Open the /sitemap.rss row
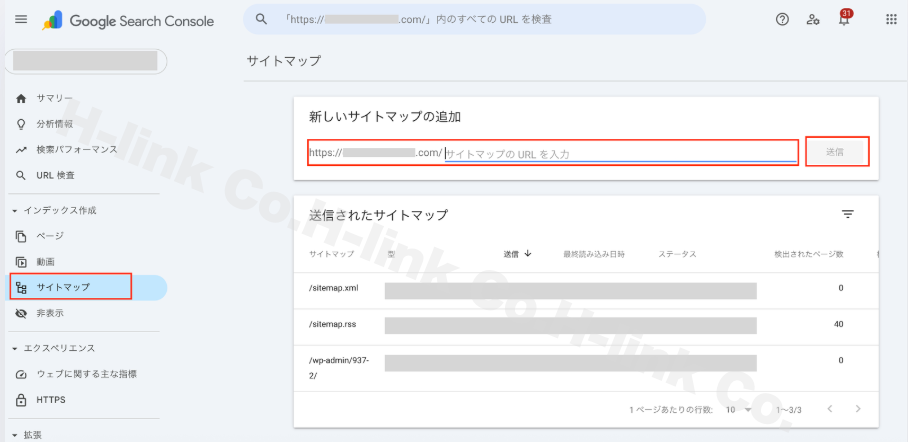 [x=586, y=327]
